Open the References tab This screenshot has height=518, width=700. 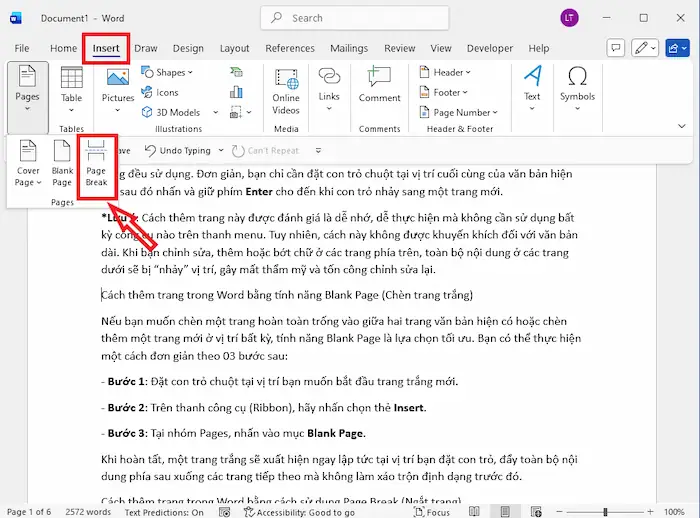[x=290, y=48]
